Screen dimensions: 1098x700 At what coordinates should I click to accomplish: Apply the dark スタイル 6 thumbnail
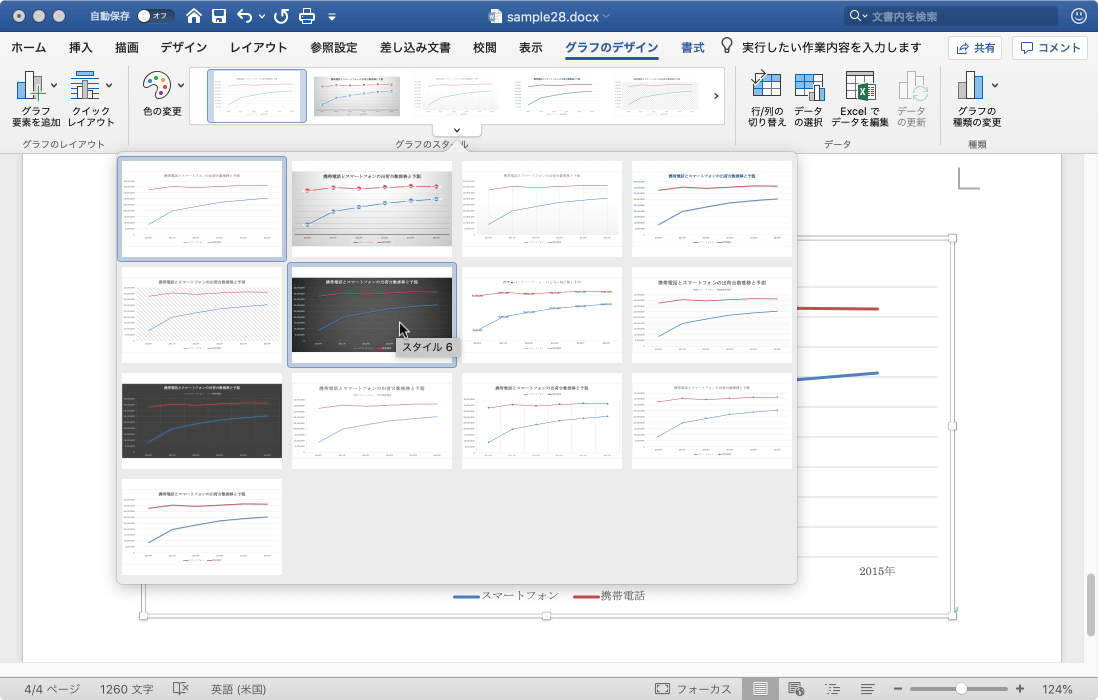tap(372, 315)
